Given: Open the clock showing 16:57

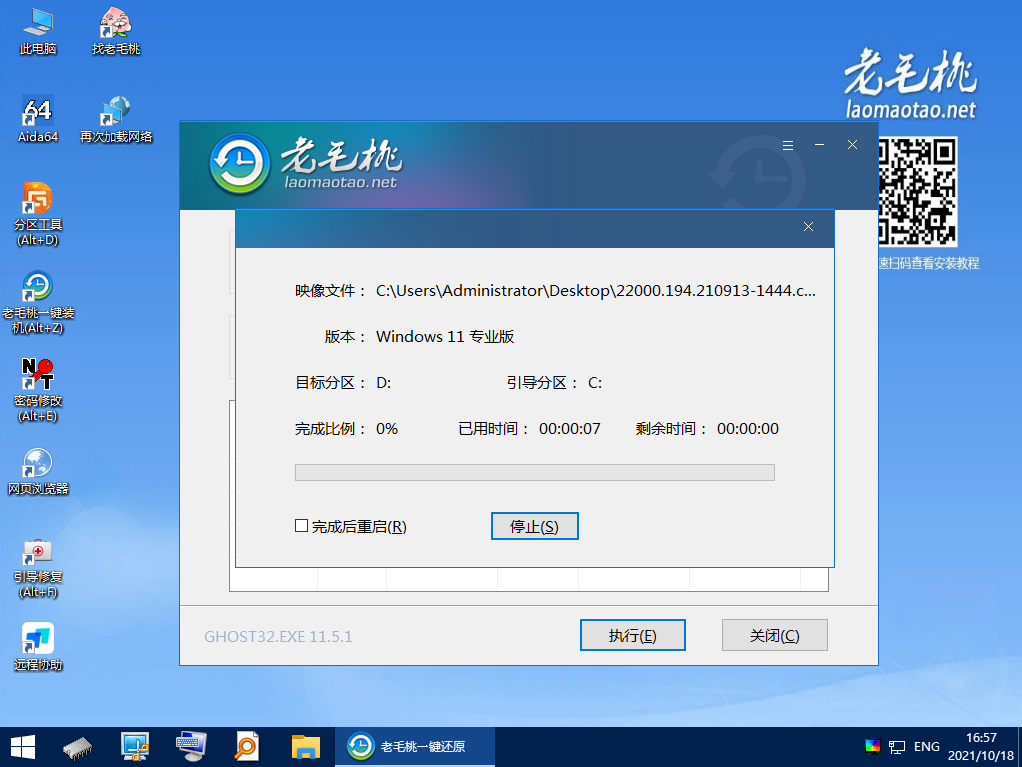Looking at the screenshot, I should click(981, 747).
